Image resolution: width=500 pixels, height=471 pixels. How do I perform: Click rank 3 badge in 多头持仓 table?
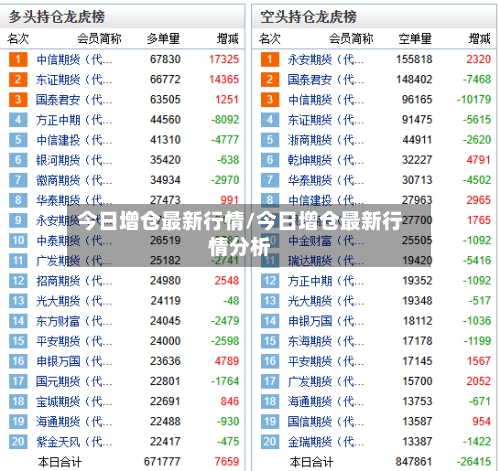18,100
